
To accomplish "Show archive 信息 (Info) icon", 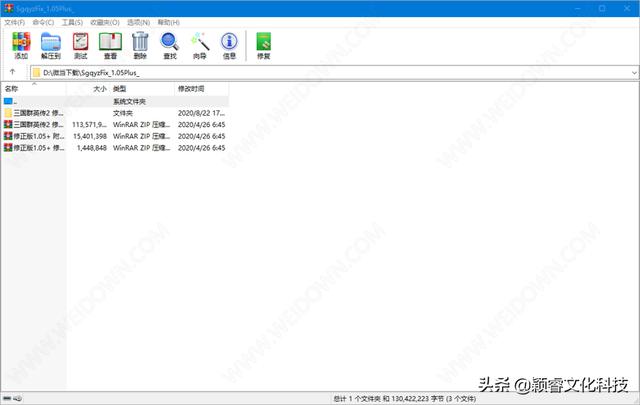I will pos(229,46).
